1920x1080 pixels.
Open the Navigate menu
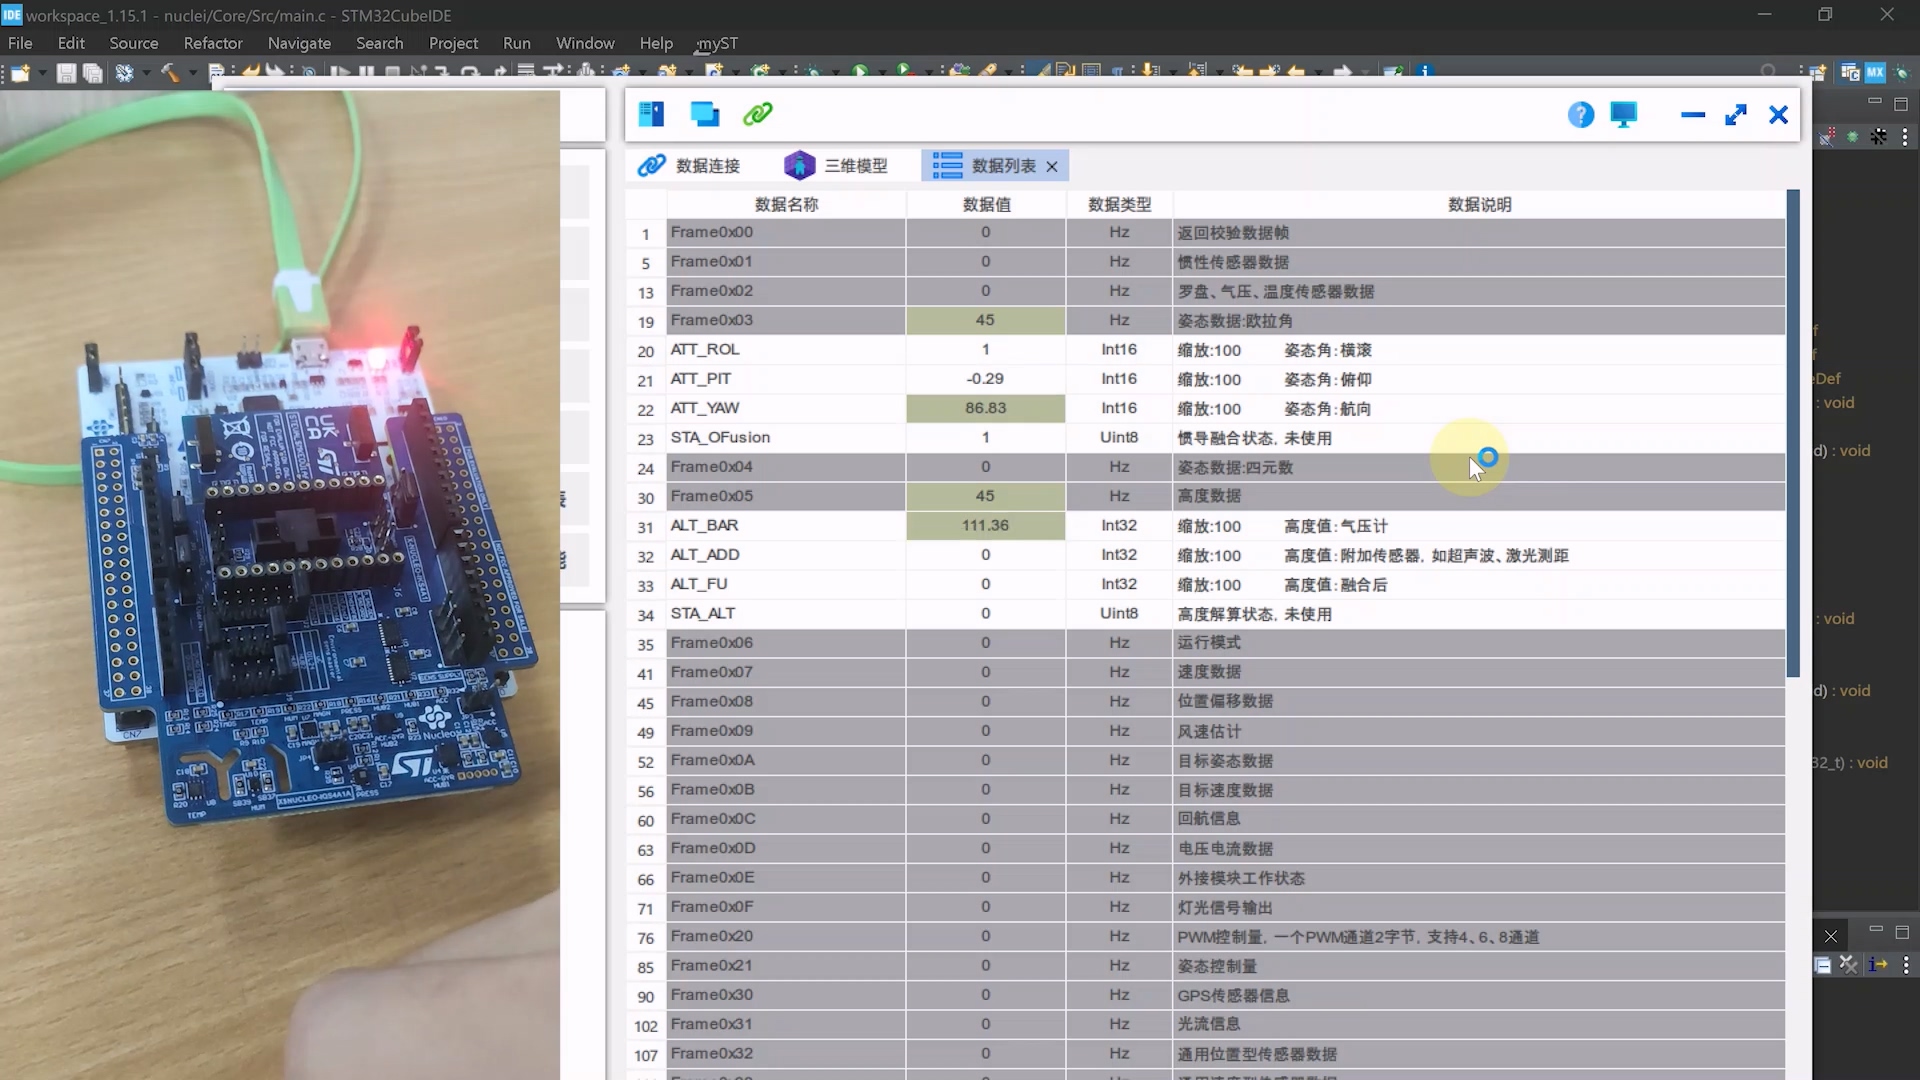pyautogui.click(x=299, y=43)
